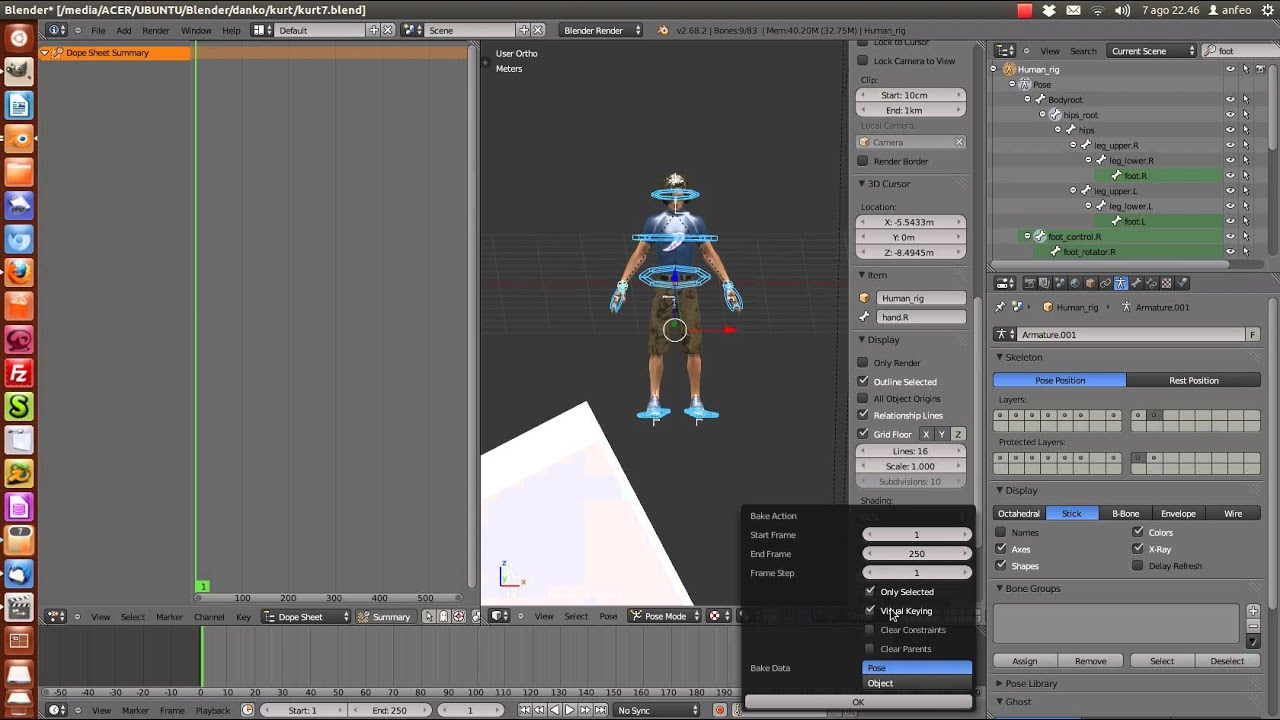Image resolution: width=1280 pixels, height=720 pixels.
Task: Jump to last frame in timeline
Action: click(601, 710)
